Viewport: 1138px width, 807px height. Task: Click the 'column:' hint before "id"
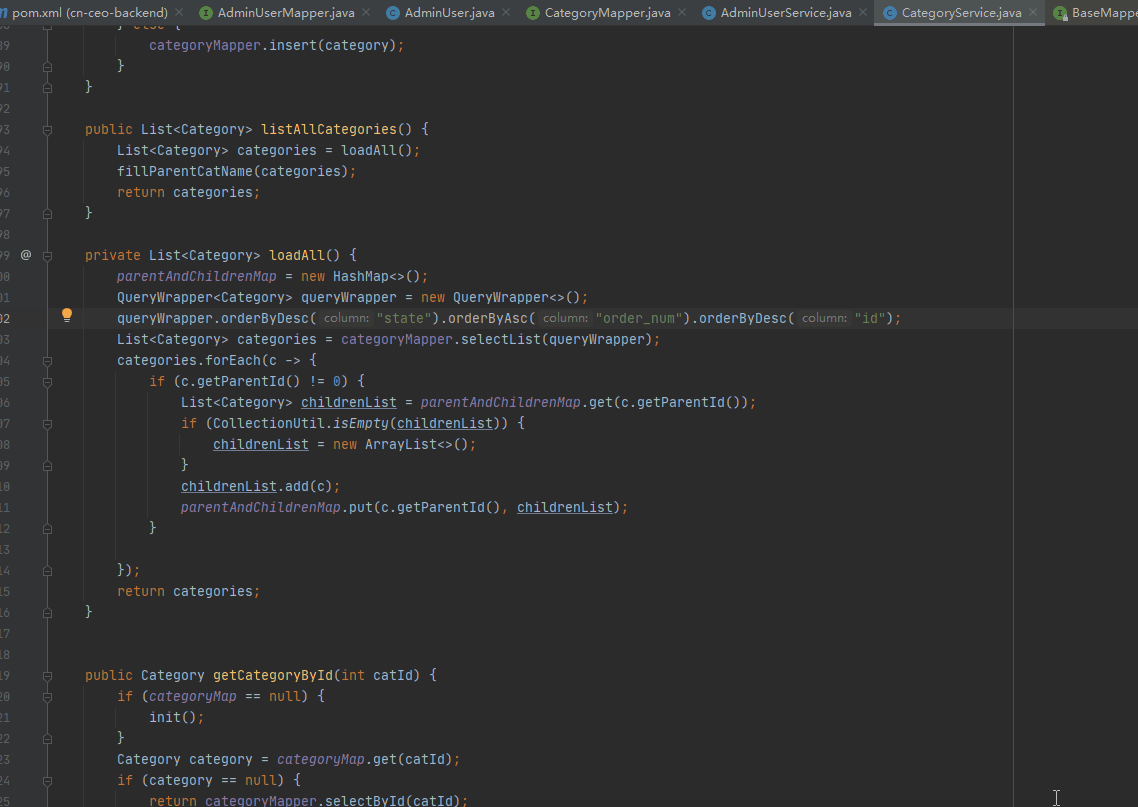pos(824,318)
